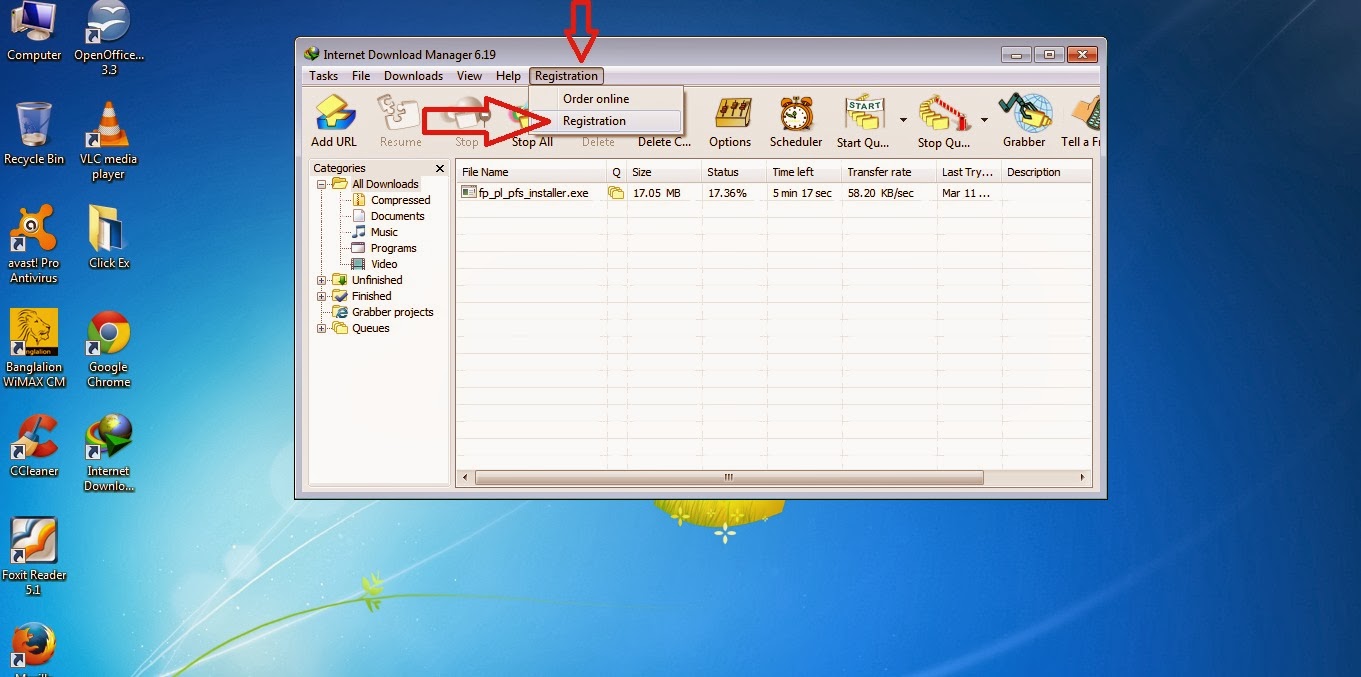
Task: Open avast! Pro Antivirus desktop shortcut
Action: [34, 245]
